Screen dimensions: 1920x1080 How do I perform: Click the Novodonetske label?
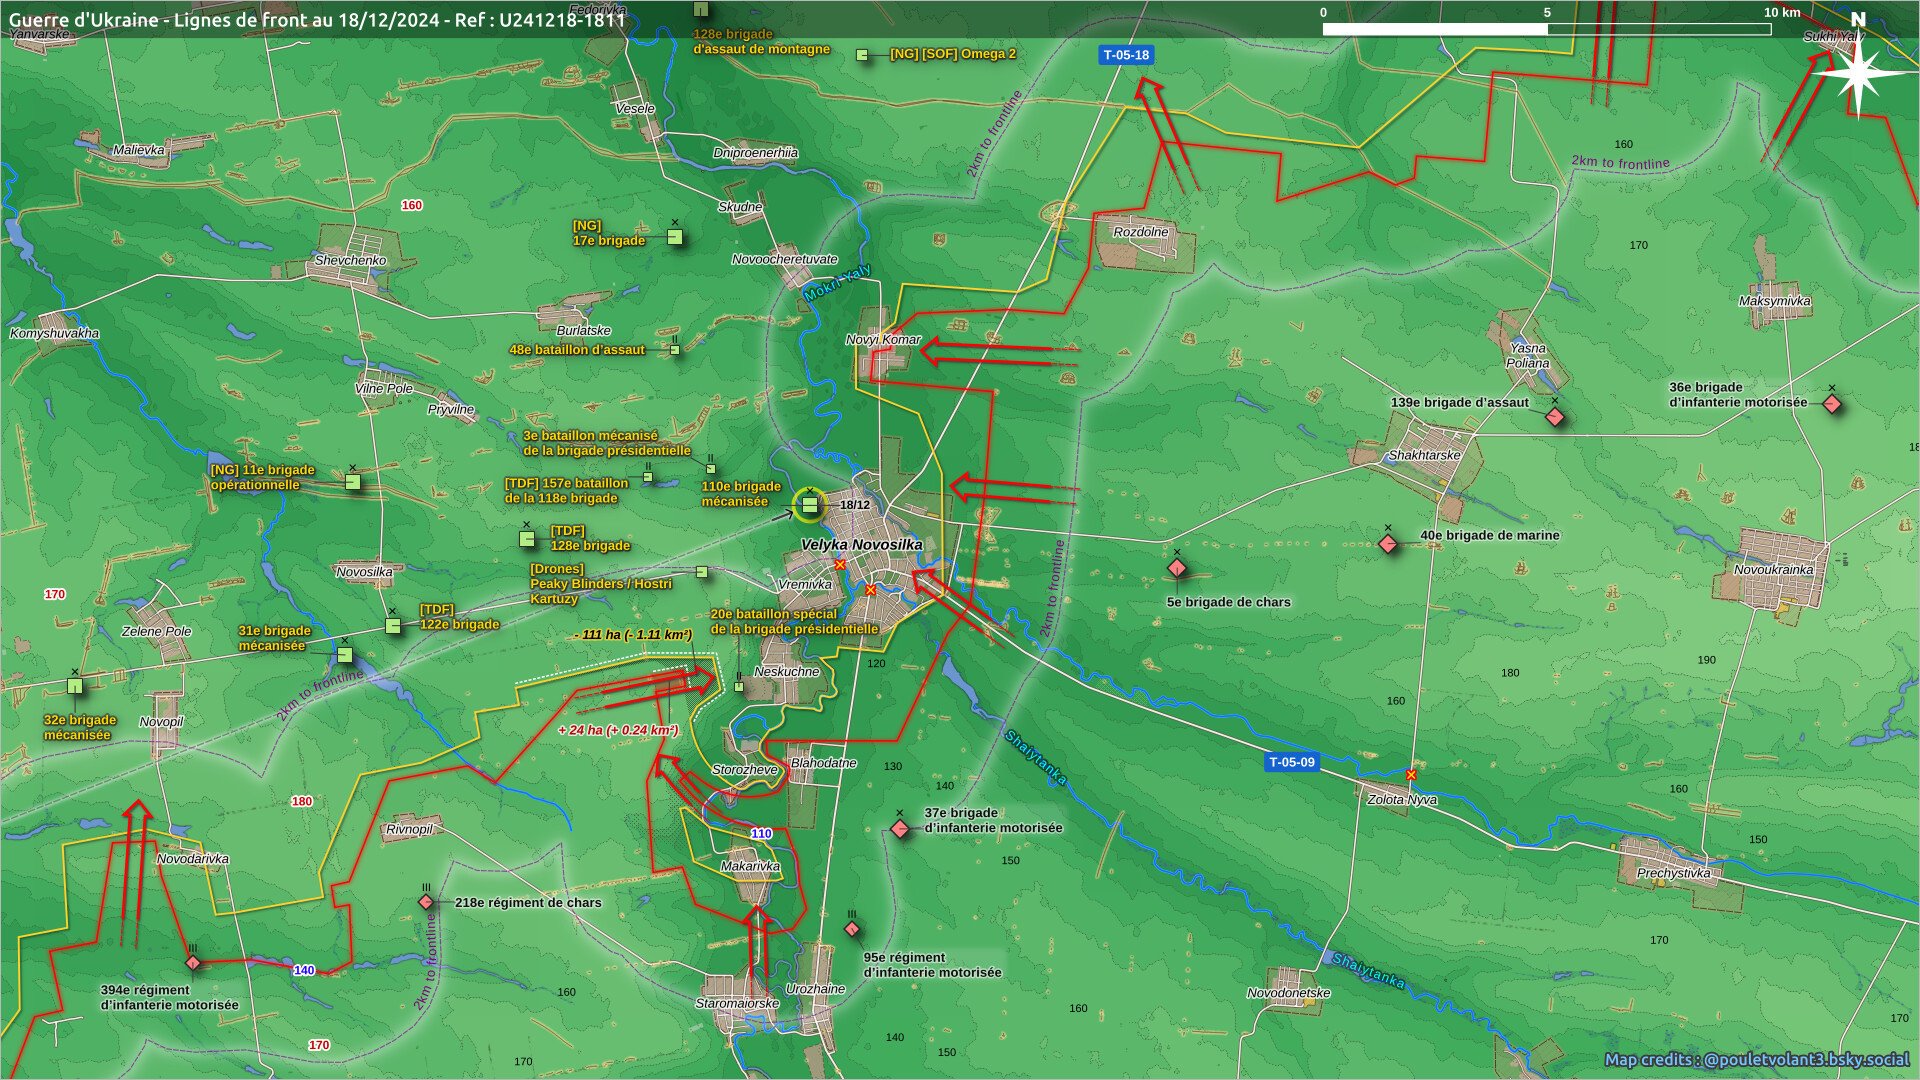pos(1289,993)
